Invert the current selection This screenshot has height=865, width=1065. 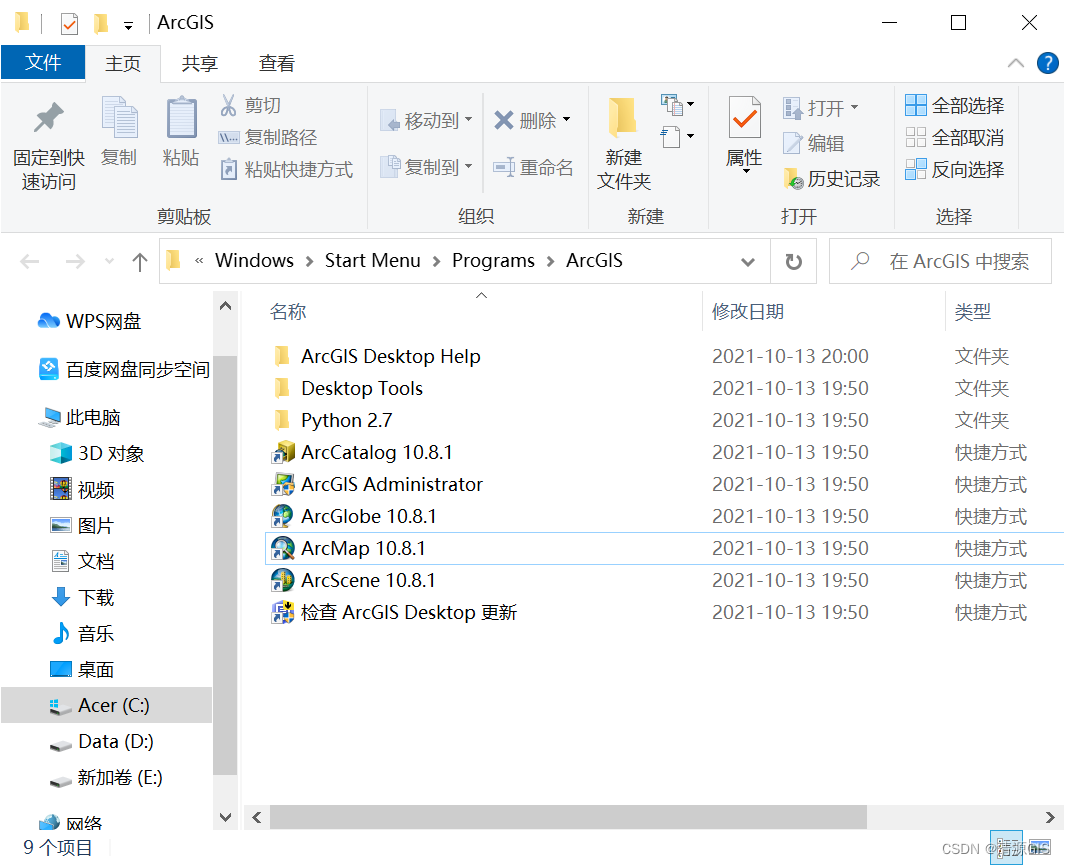954,170
